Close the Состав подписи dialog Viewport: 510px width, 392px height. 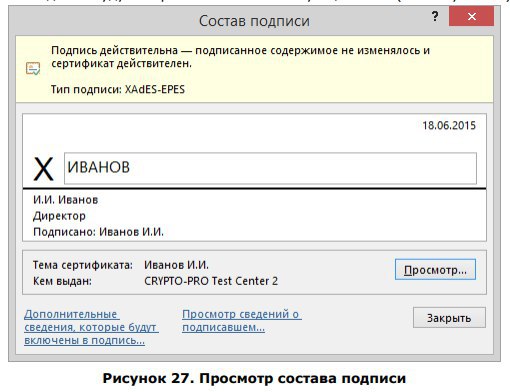(x=471, y=16)
